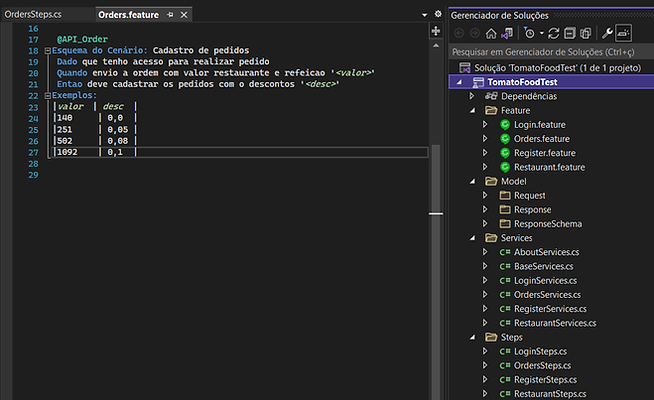Click the pending changes filter clock icon
The height and width of the screenshot is (400, 654).
point(529,33)
